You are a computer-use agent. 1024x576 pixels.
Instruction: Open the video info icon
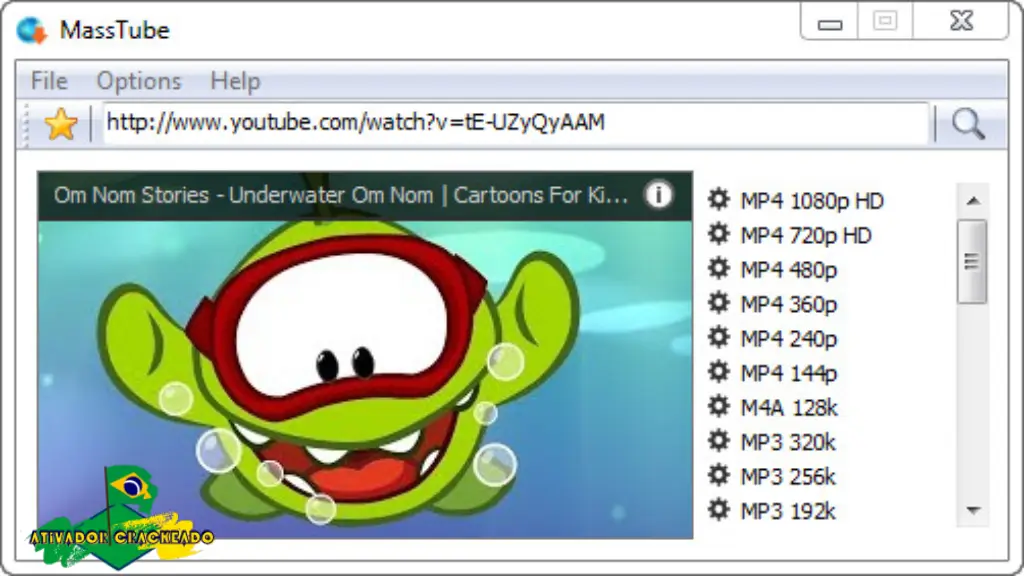click(x=658, y=194)
